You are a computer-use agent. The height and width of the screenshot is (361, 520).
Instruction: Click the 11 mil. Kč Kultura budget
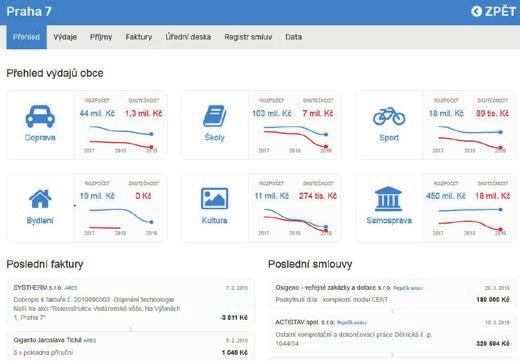(x=271, y=196)
